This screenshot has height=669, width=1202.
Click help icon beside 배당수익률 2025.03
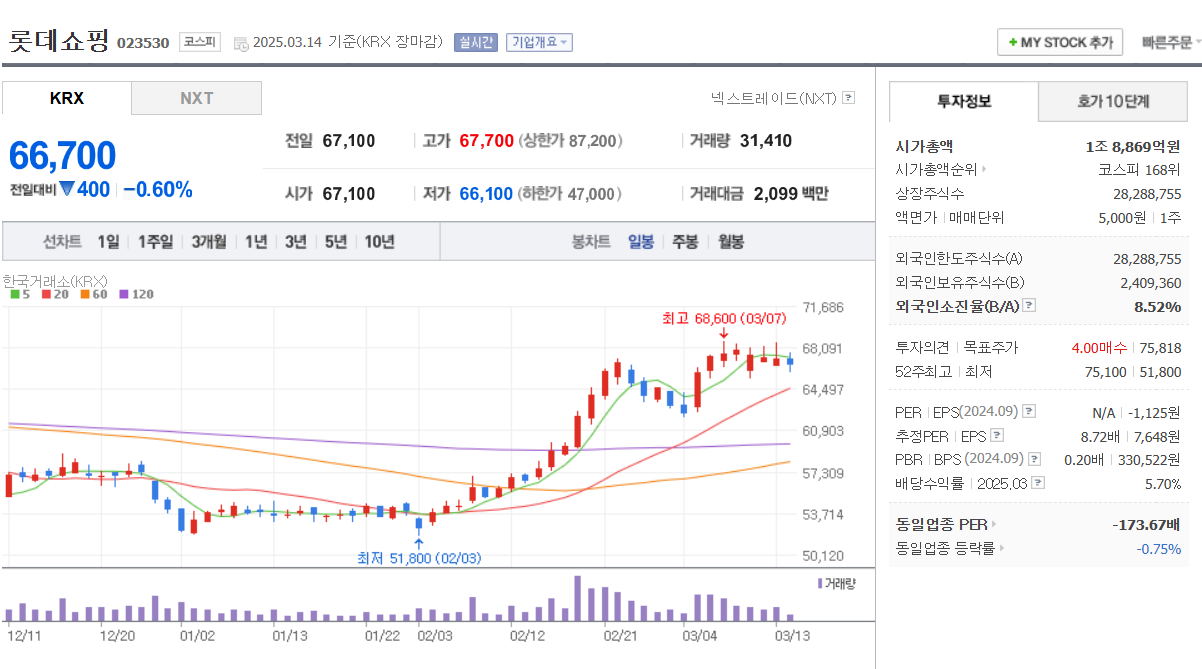click(1037, 483)
